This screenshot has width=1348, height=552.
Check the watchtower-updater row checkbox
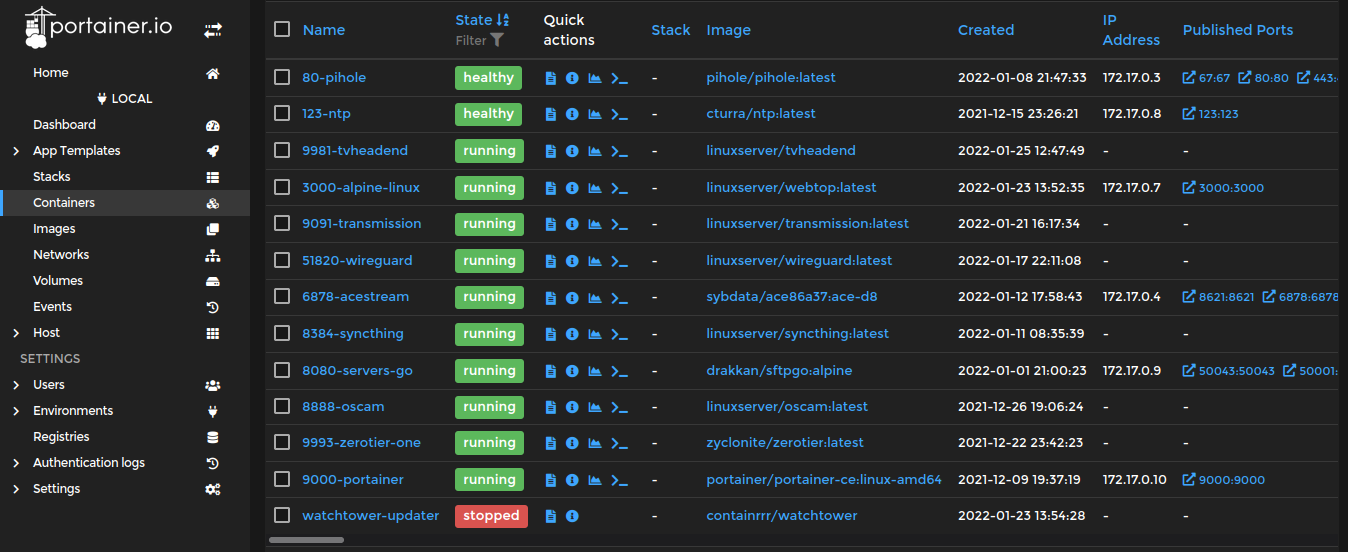pos(282,516)
